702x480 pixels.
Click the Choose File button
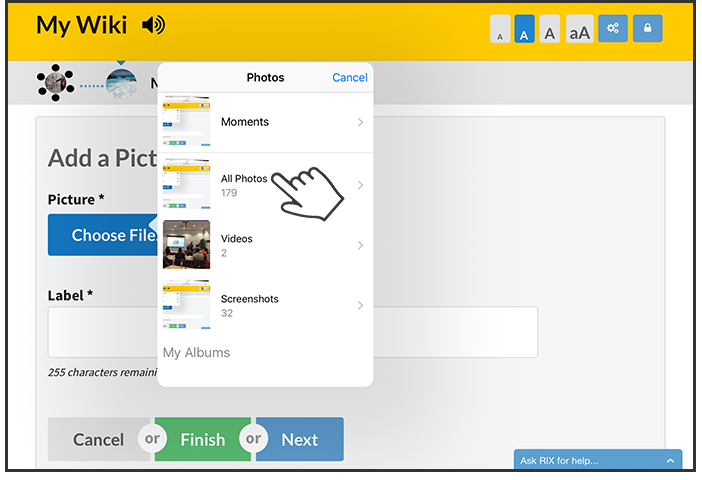click(103, 235)
